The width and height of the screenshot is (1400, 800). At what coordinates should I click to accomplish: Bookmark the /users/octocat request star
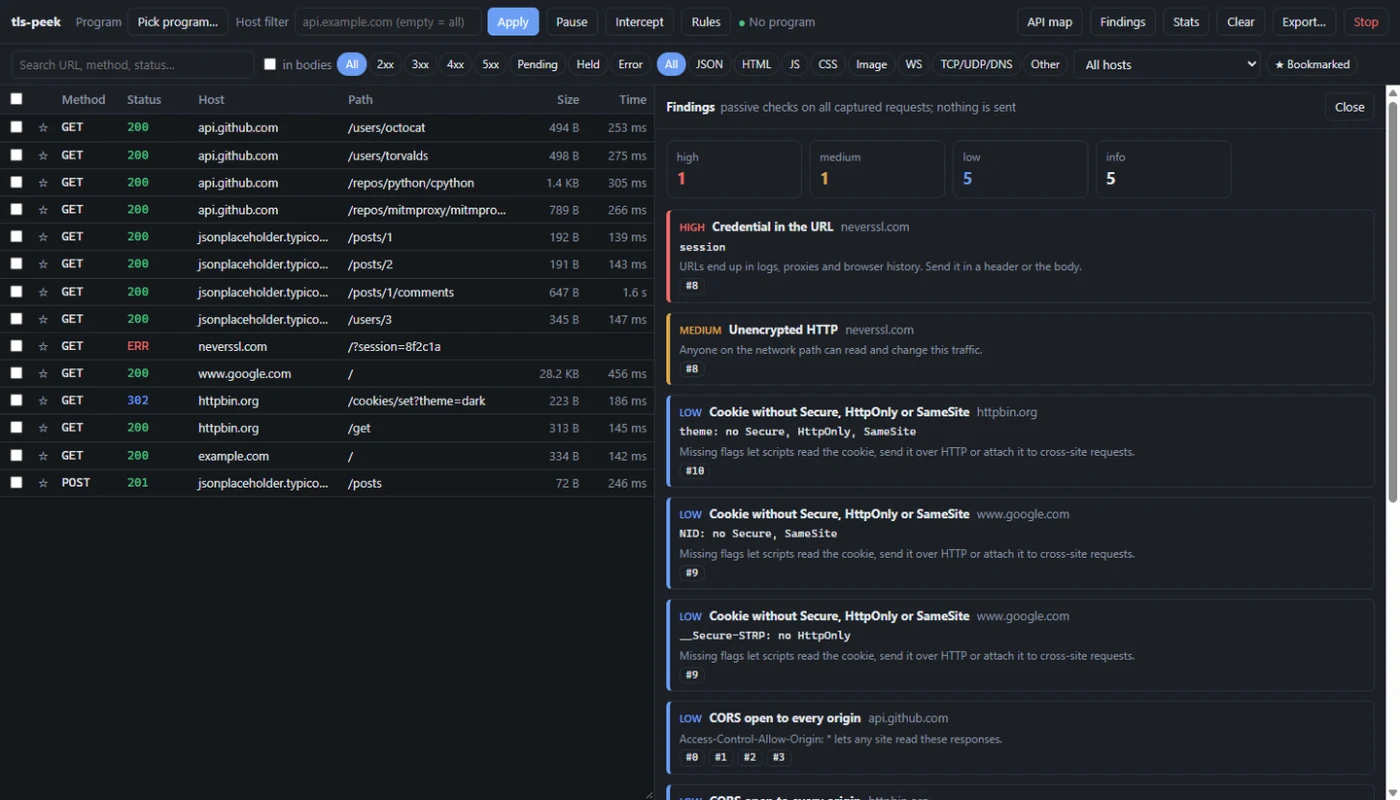(43, 128)
